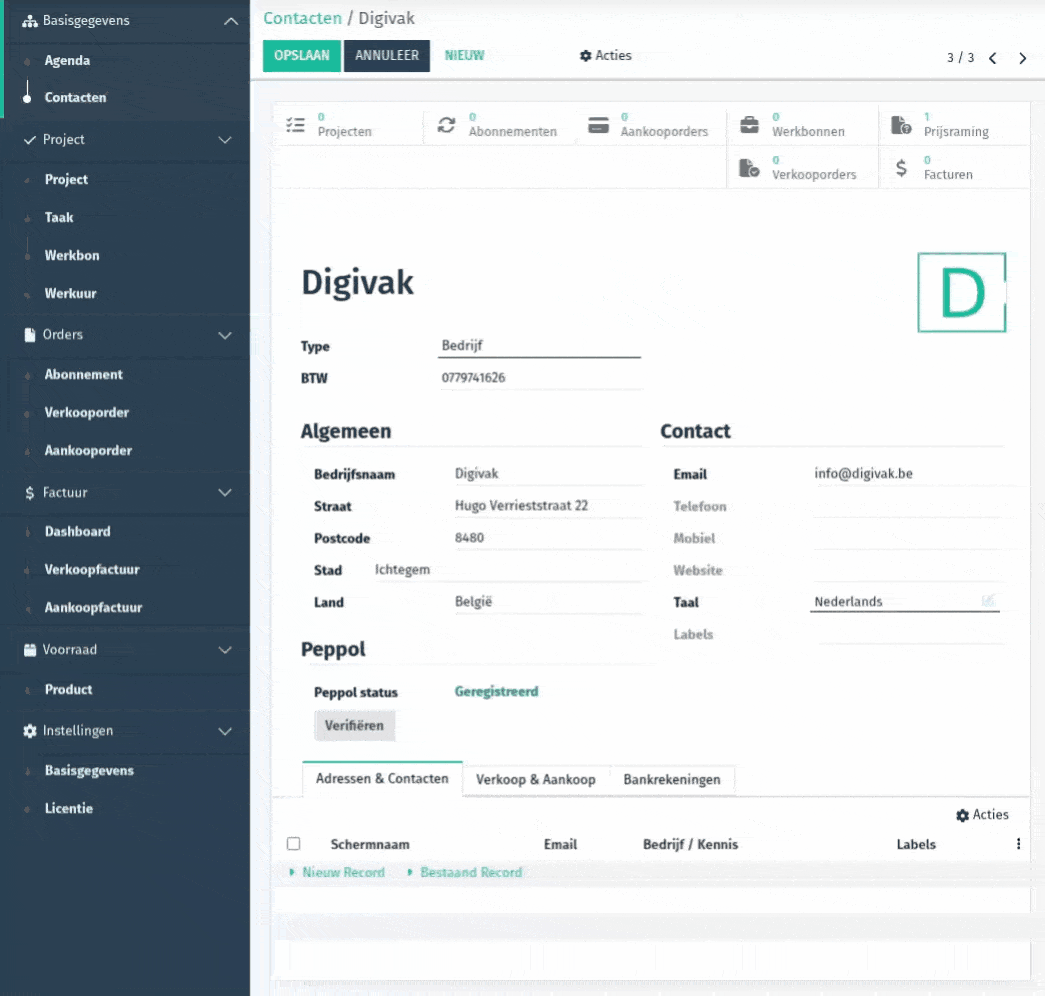Open Abonnement in the sidebar
Image resolution: width=1045 pixels, height=996 pixels.
(84, 375)
